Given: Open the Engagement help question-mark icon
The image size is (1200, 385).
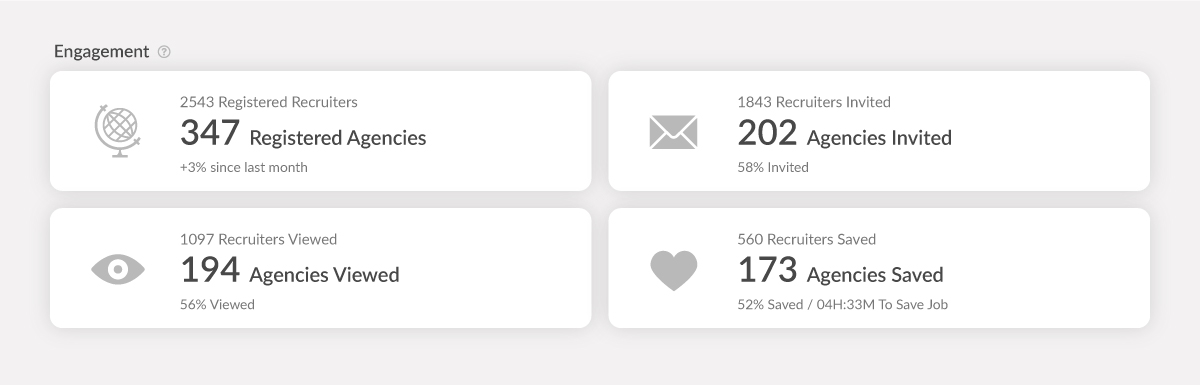Looking at the screenshot, I should click(164, 52).
